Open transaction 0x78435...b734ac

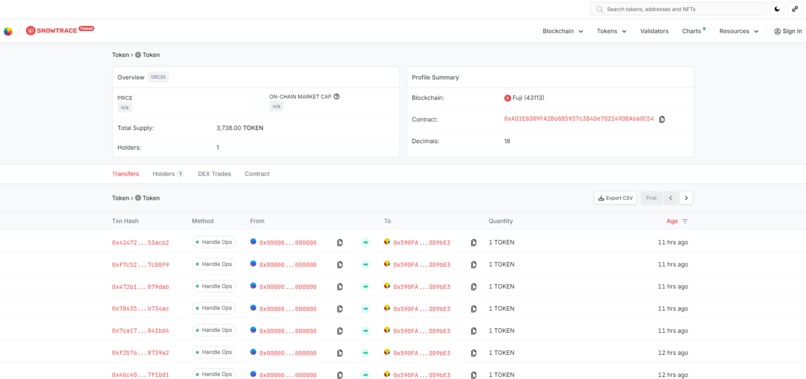point(140,309)
